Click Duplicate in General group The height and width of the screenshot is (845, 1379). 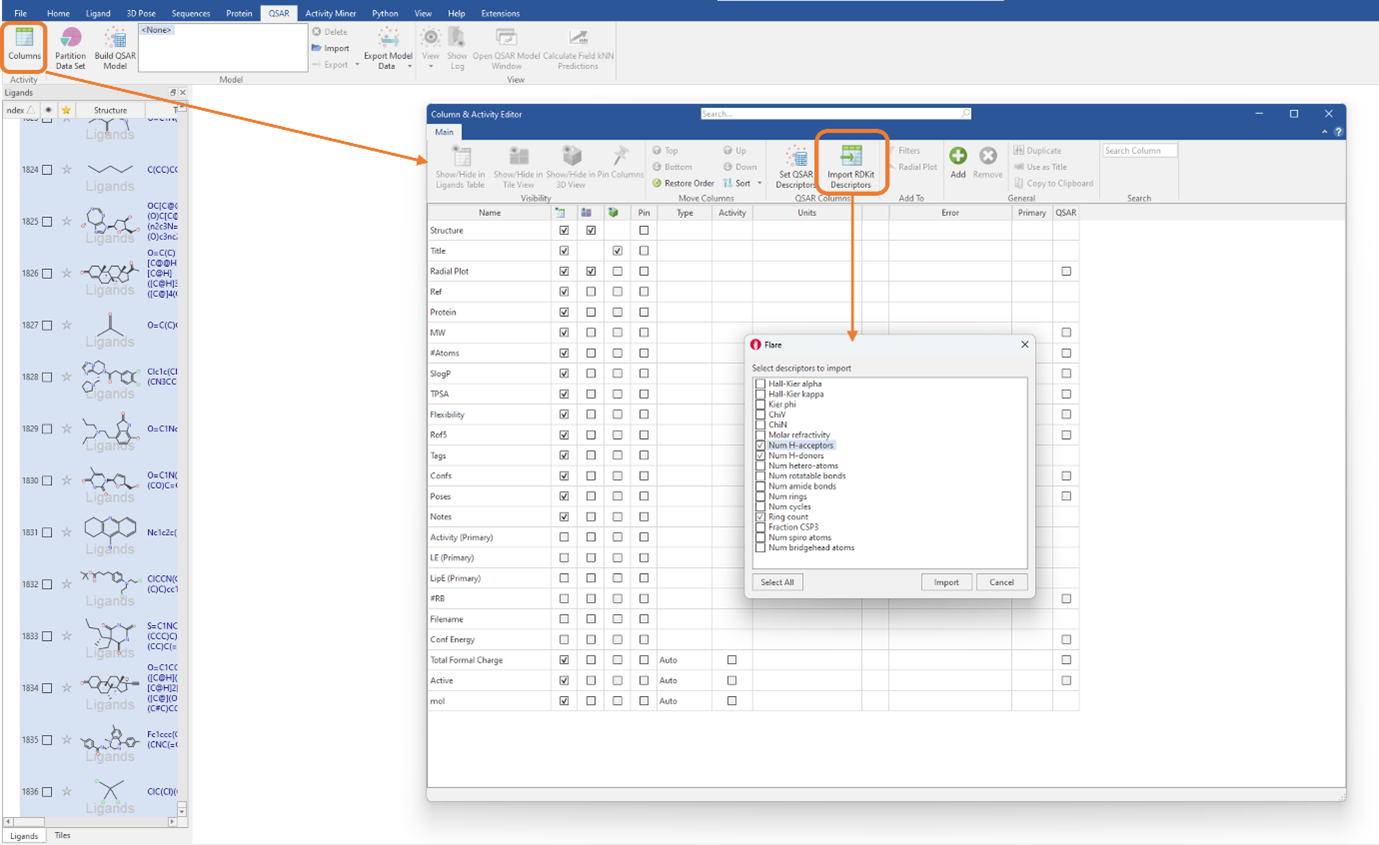1037,151
